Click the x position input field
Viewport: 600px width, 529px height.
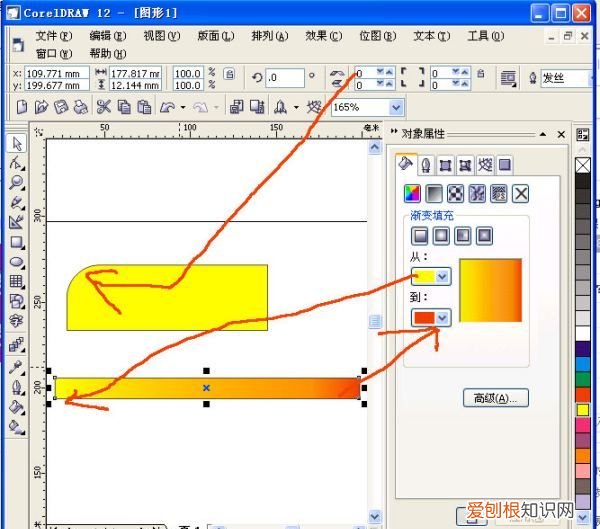click(x=57, y=73)
